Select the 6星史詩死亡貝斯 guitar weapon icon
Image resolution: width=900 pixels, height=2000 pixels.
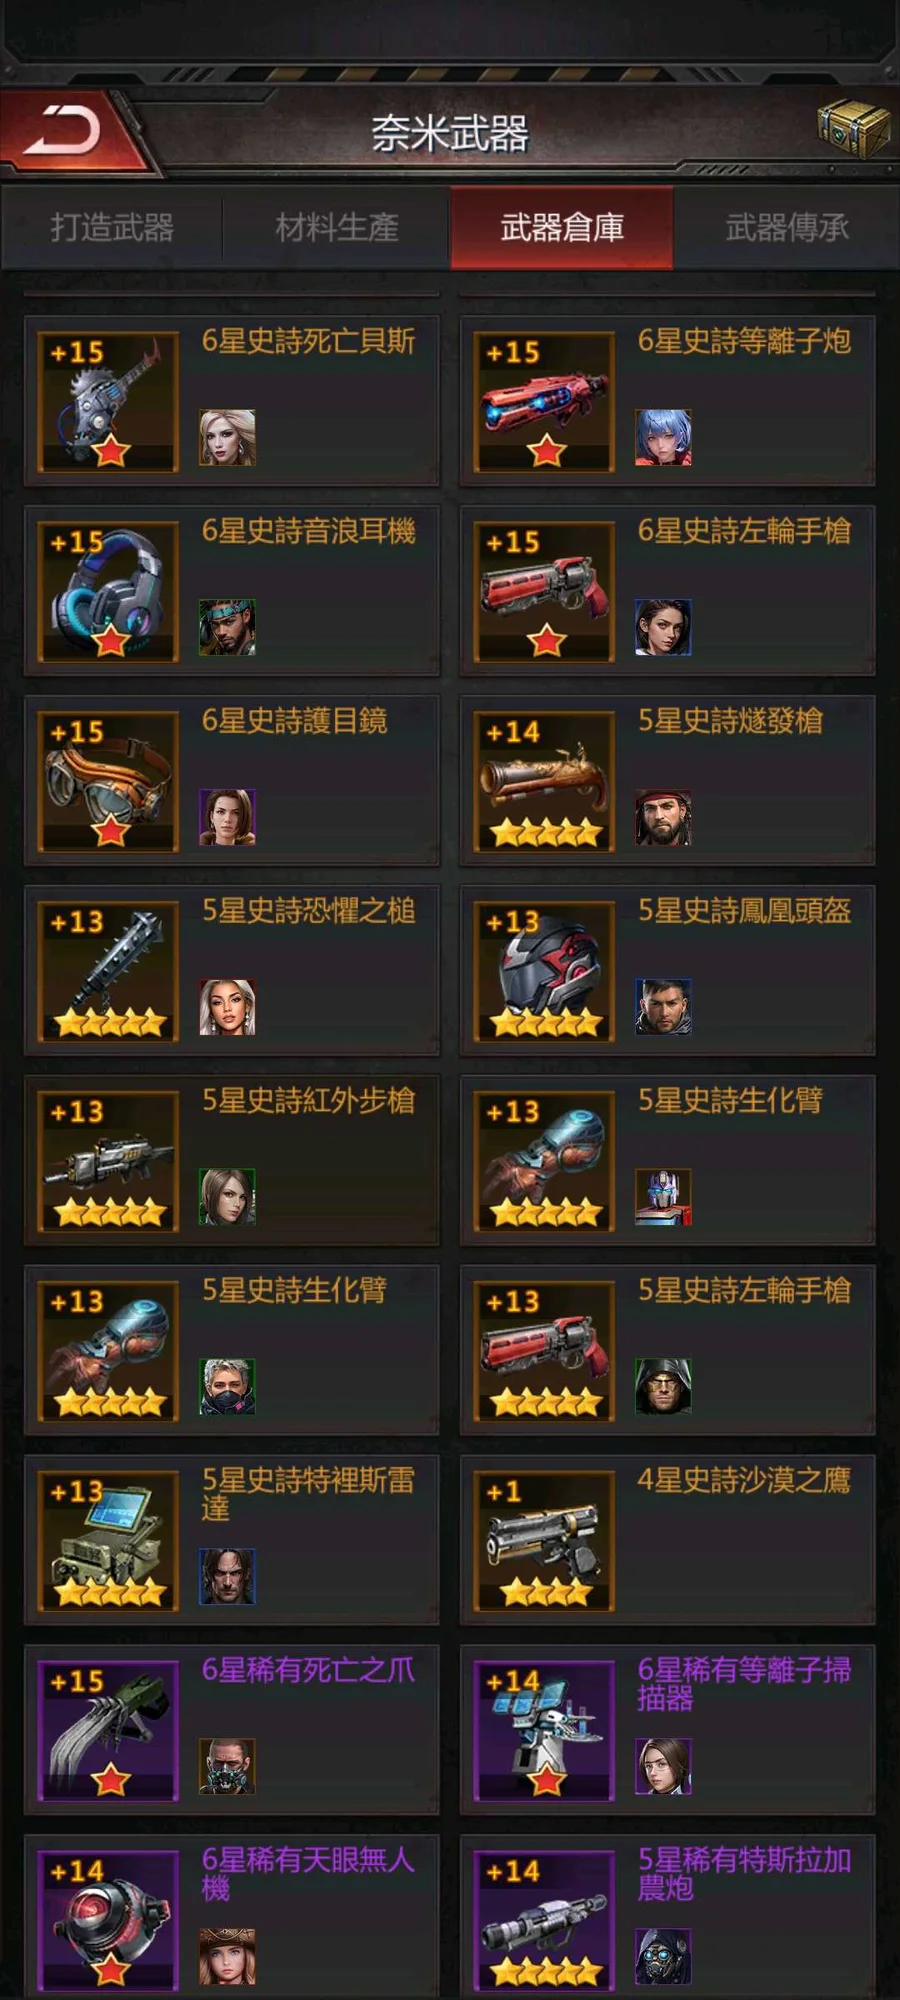(108, 402)
